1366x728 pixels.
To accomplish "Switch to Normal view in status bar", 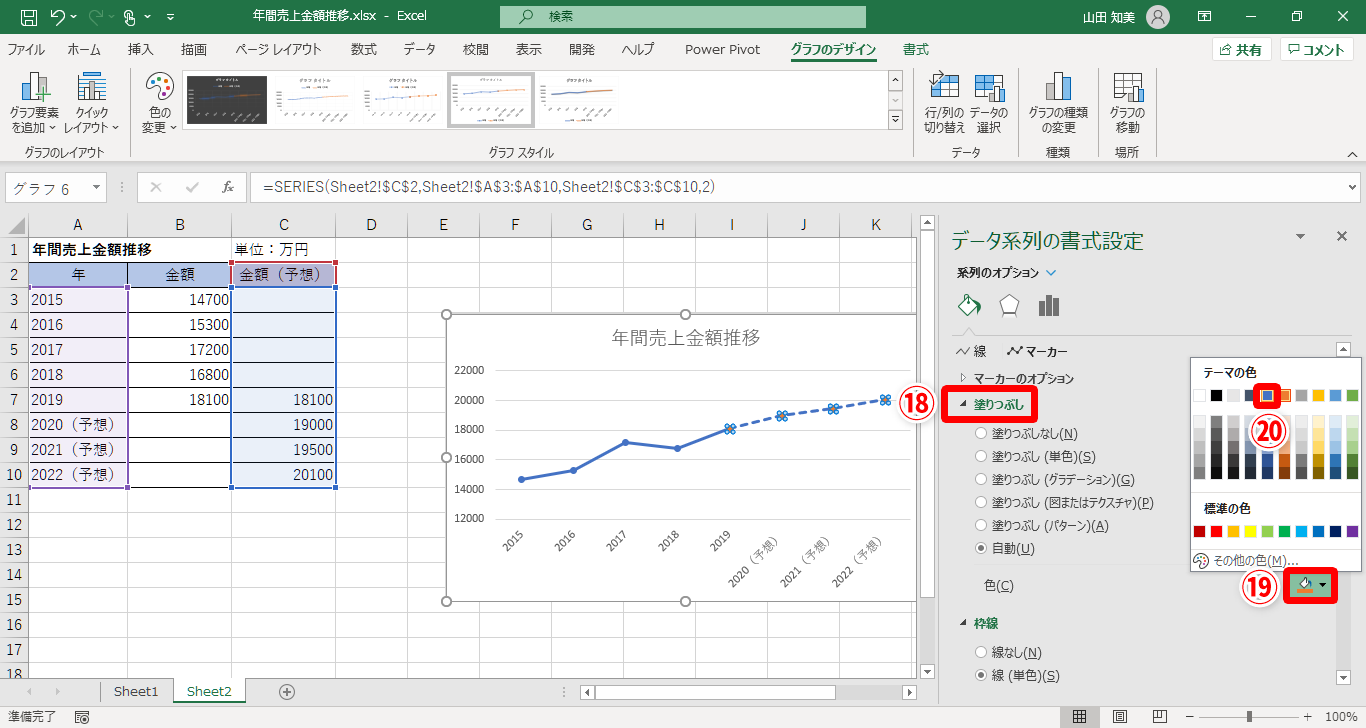I will tap(1080, 717).
